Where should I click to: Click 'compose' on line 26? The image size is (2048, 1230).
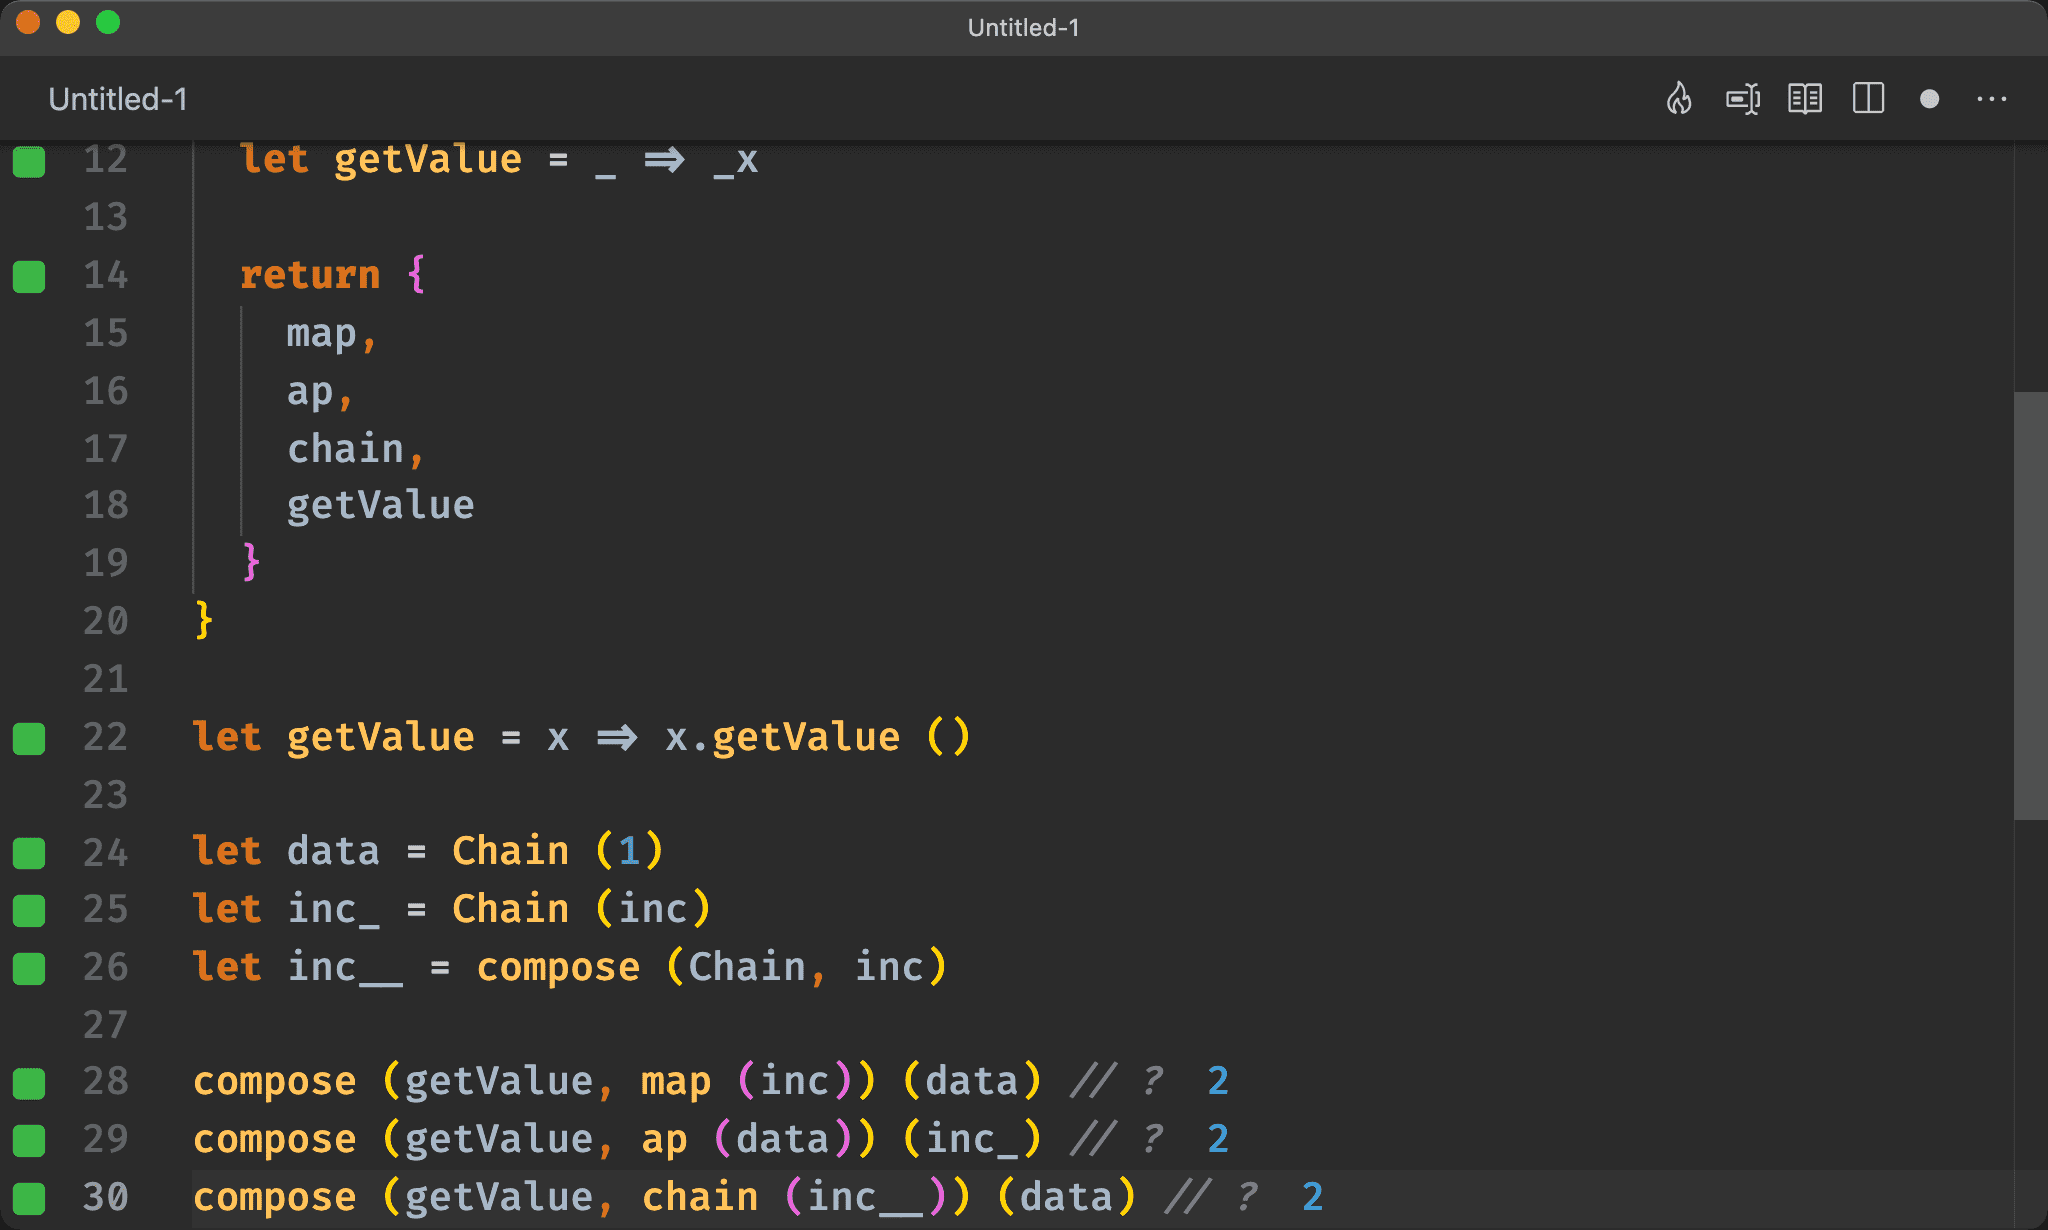pos(558,968)
